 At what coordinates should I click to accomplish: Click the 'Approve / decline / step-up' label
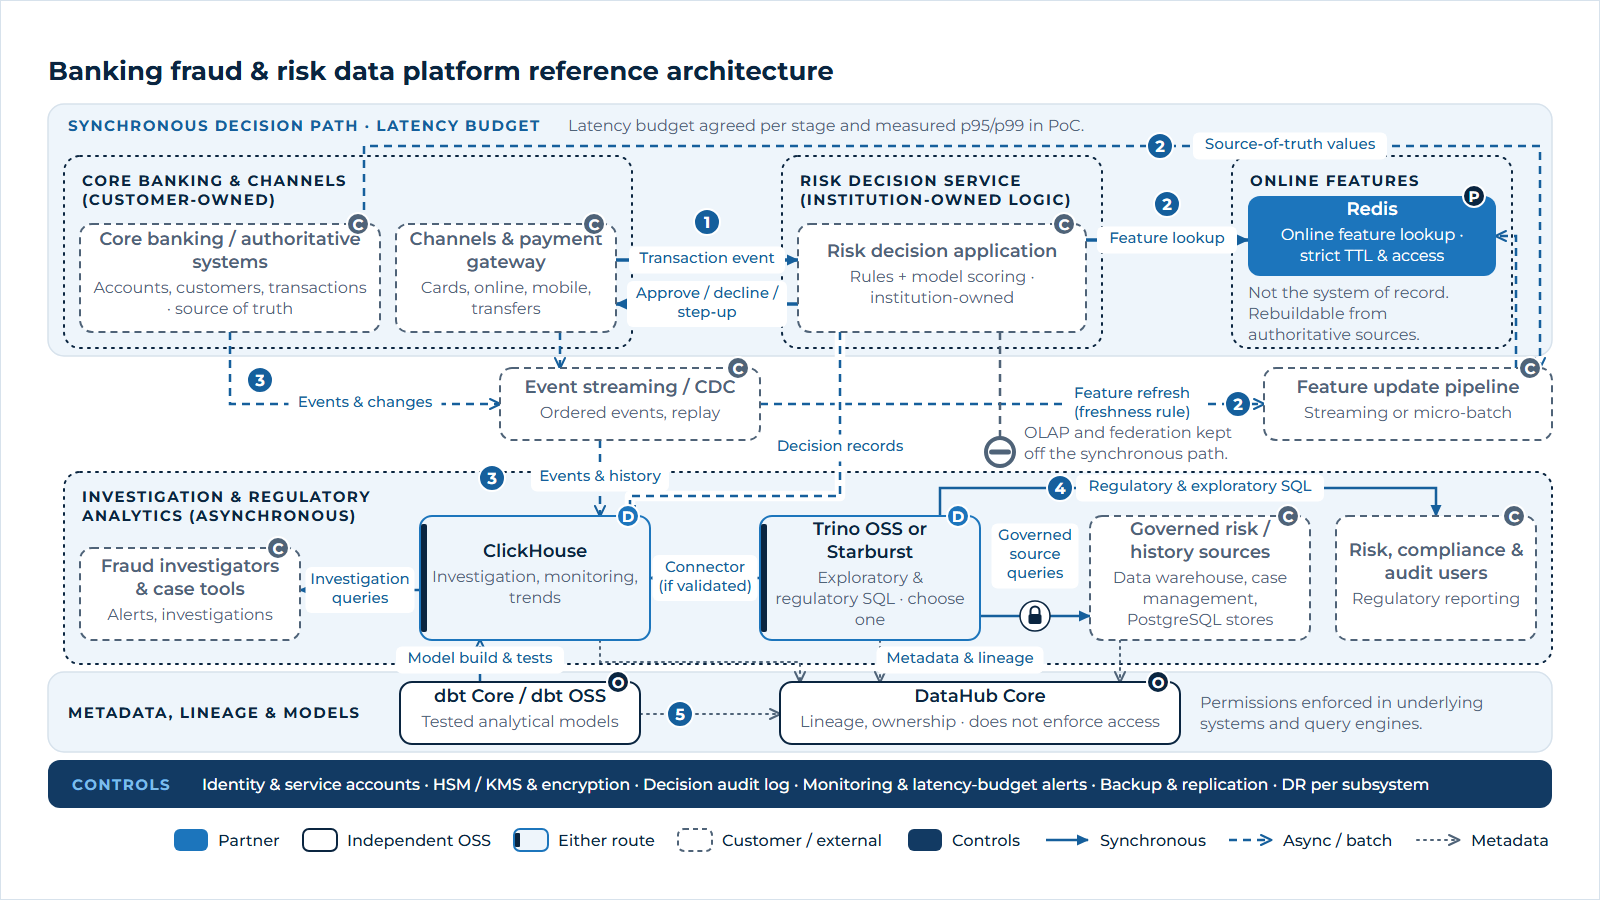707,302
